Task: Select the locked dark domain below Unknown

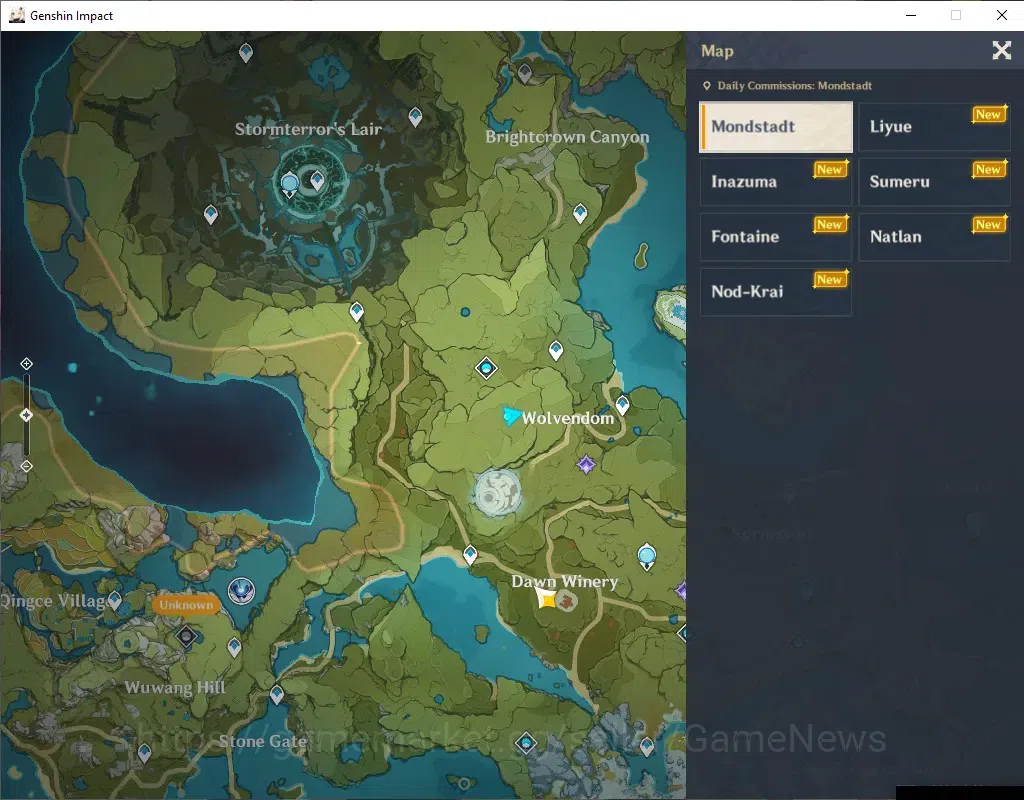Action: click(x=187, y=635)
